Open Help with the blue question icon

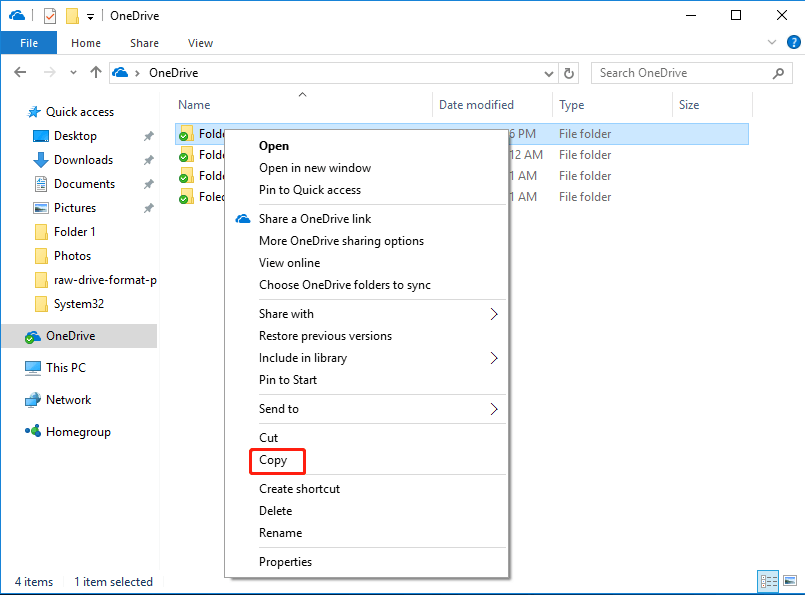(x=793, y=42)
